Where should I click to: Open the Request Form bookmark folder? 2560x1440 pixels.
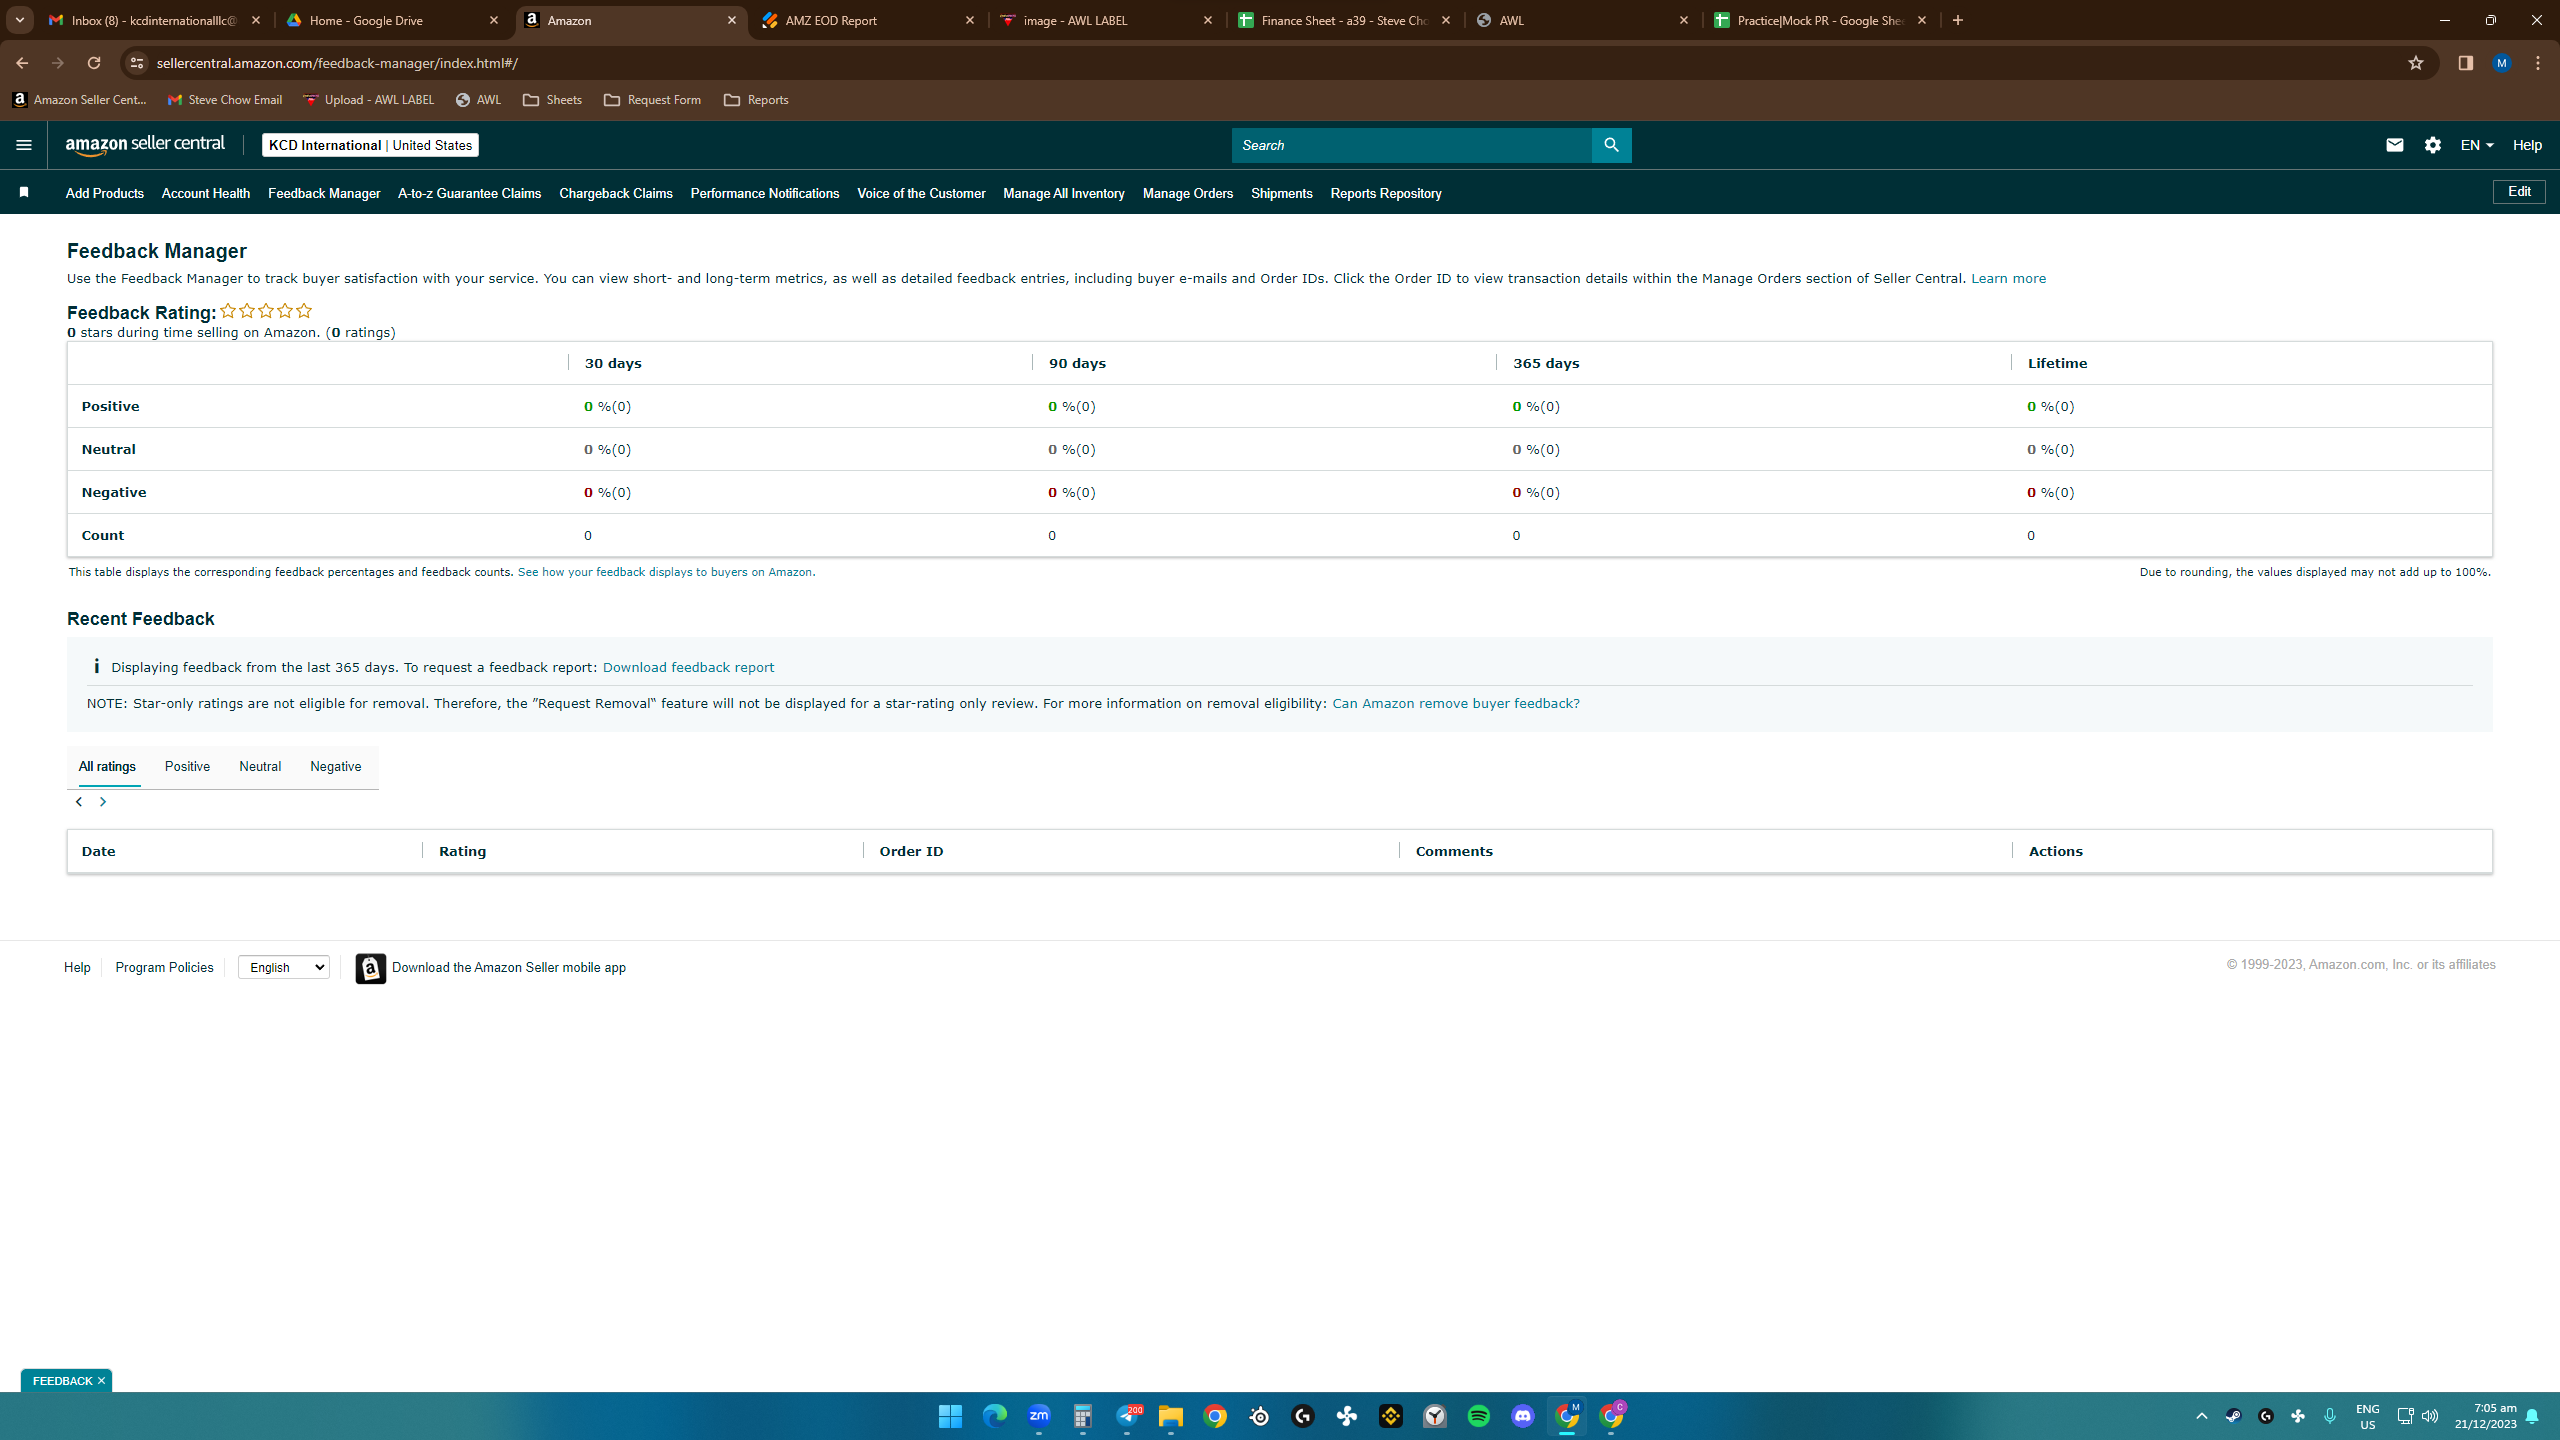652,100
